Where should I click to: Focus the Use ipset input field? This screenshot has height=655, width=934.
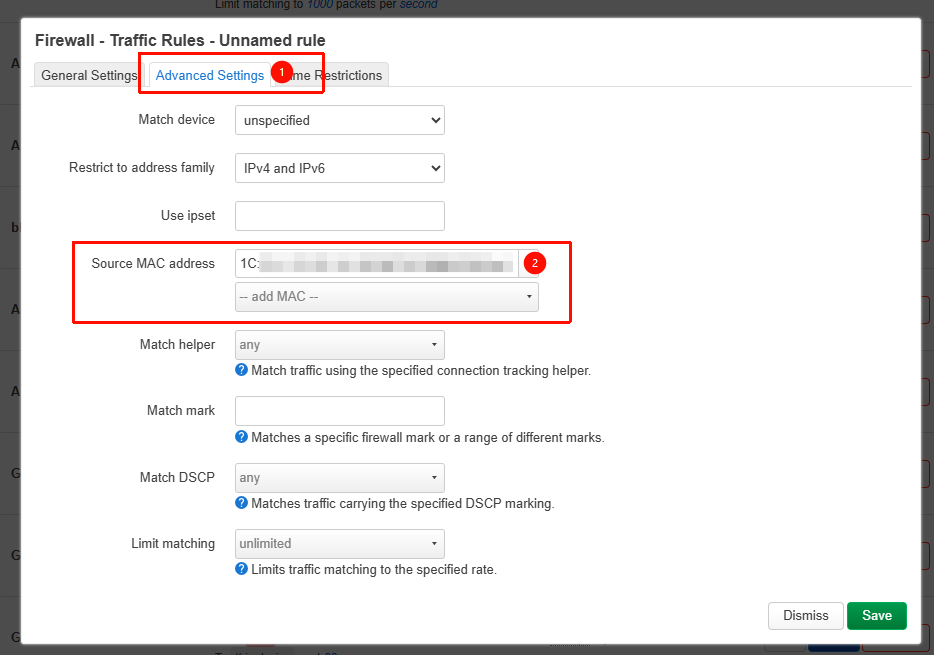(x=339, y=215)
